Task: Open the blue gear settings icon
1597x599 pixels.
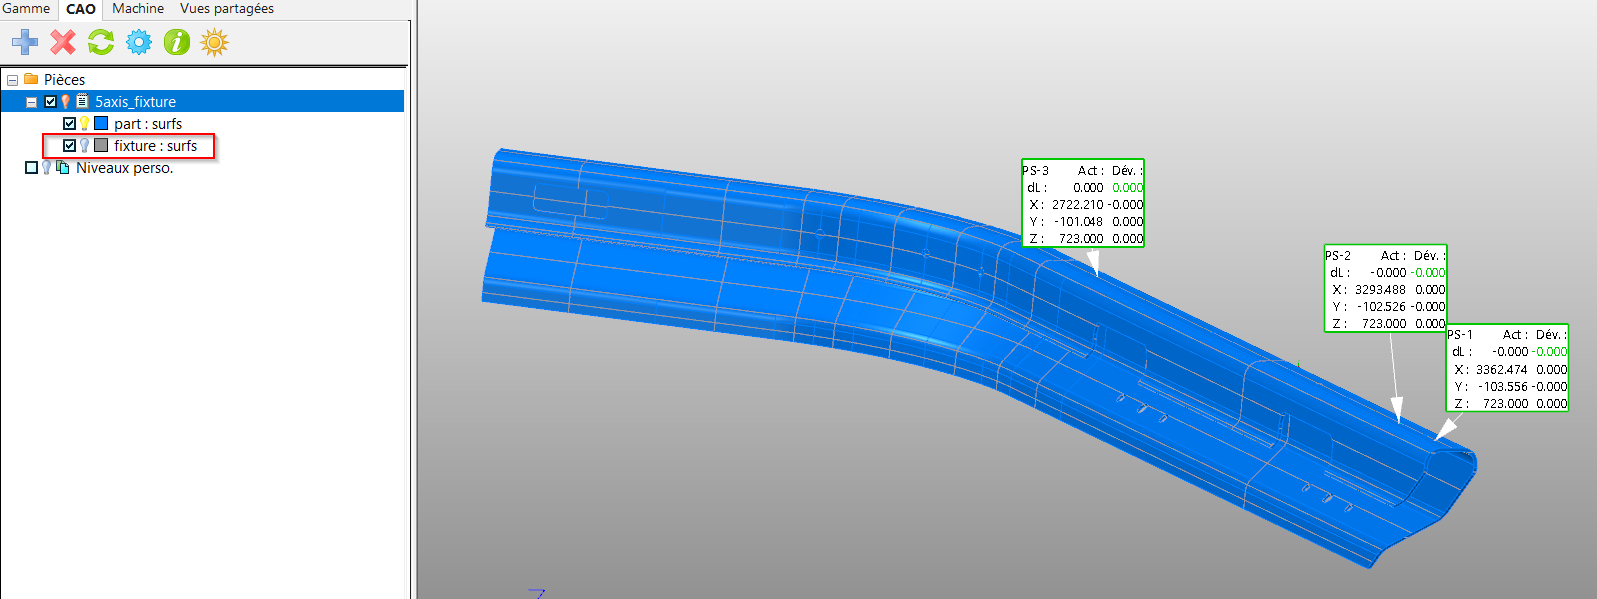Action: [139, 42]
